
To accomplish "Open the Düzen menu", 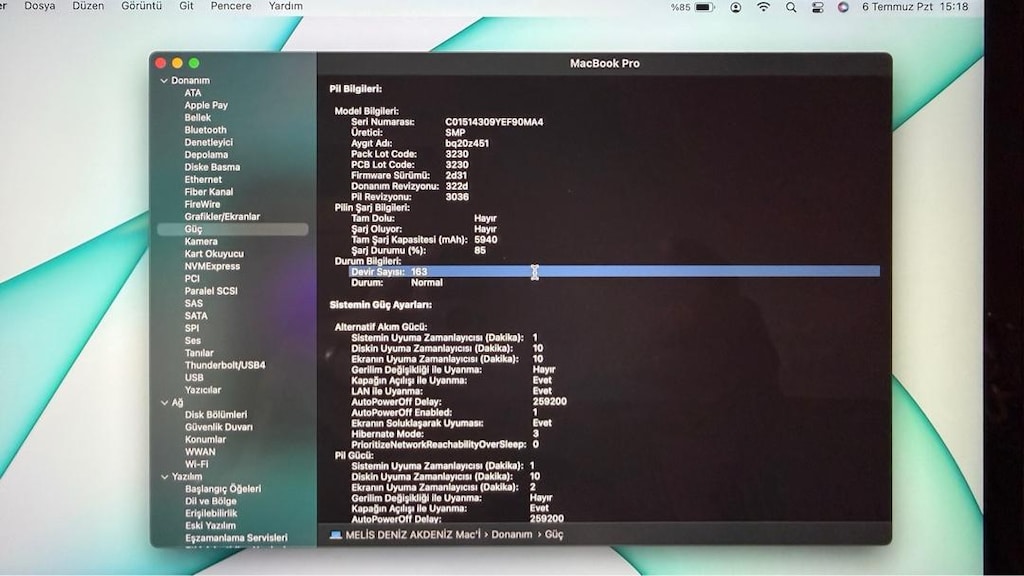I will coord(88,6).
